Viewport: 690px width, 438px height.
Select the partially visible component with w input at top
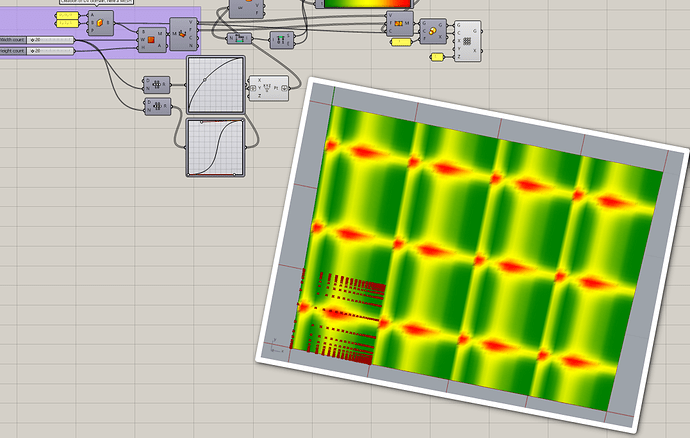click(x=247, y=8)
